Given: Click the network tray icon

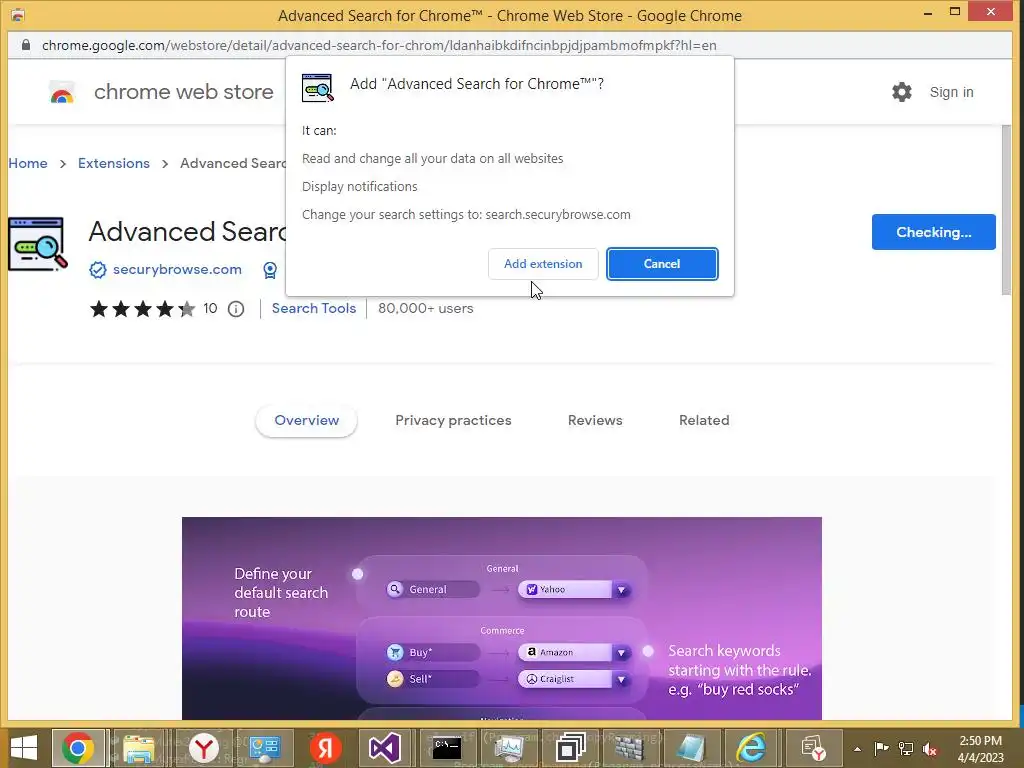Looking at the screenshot, I should pos(905,748).
